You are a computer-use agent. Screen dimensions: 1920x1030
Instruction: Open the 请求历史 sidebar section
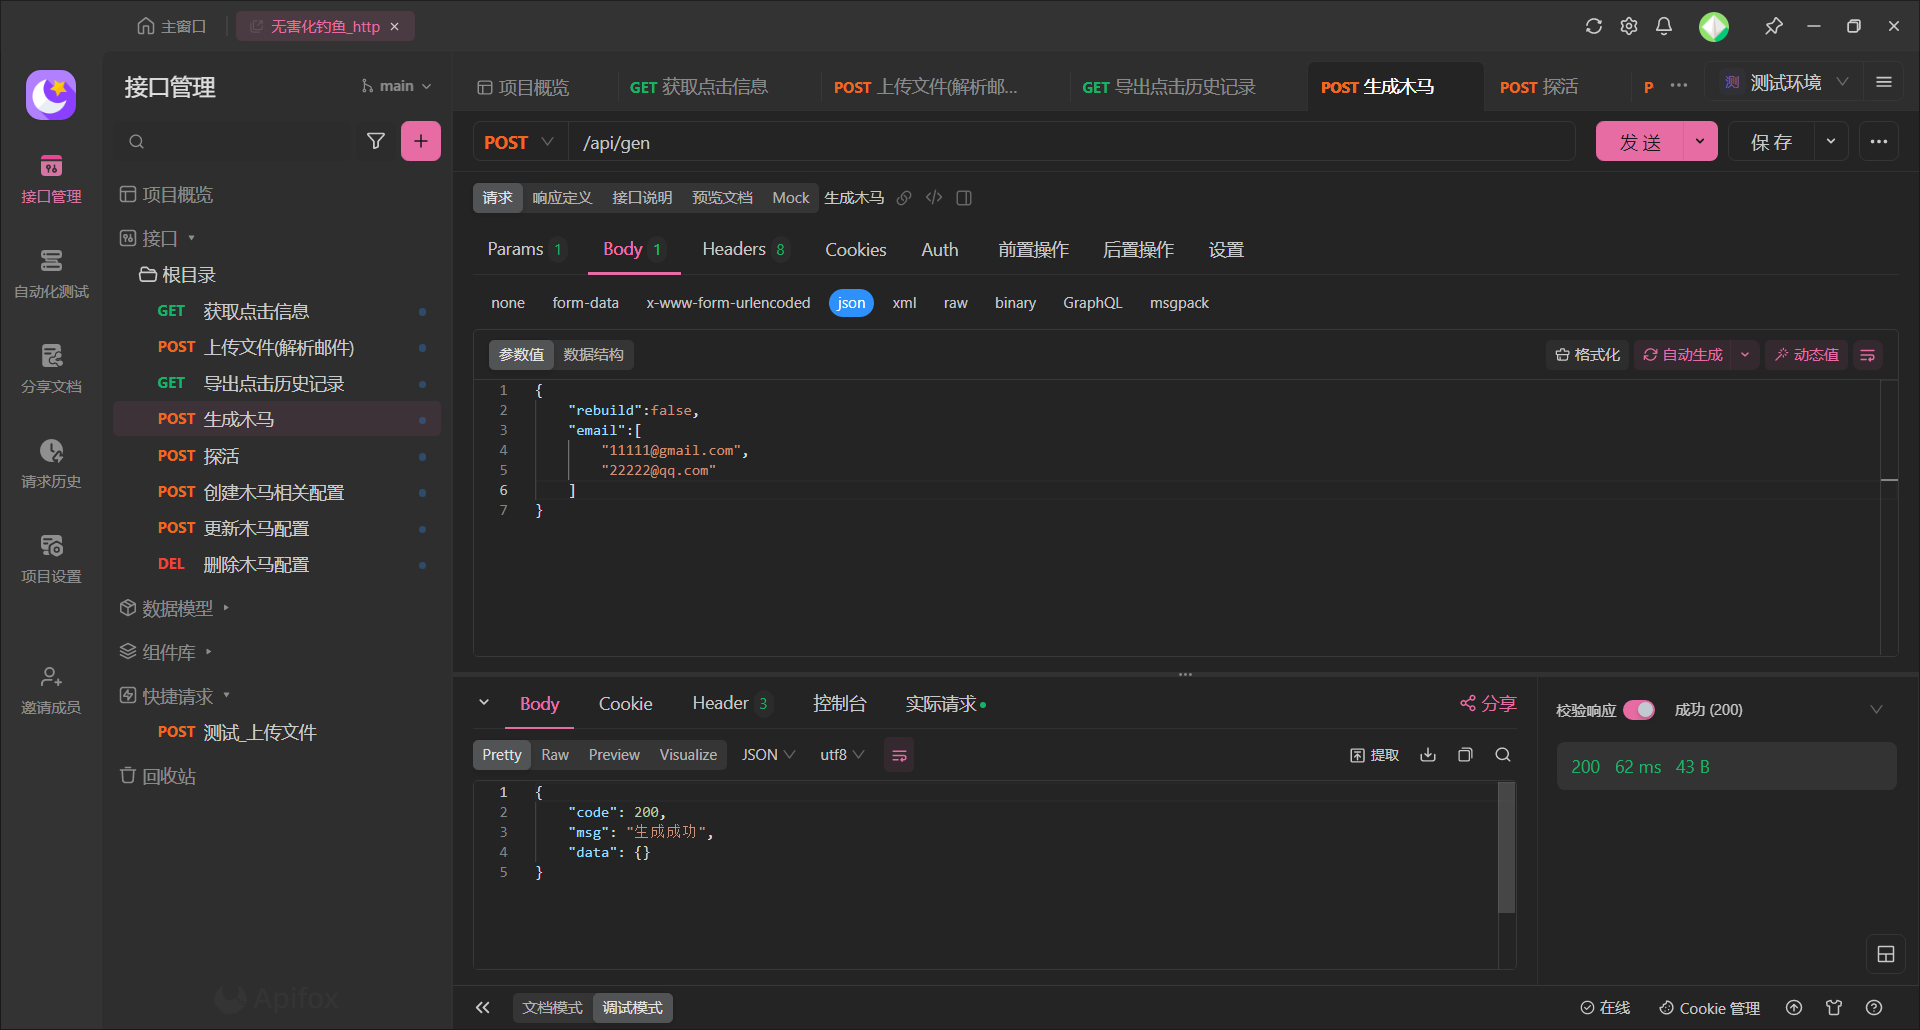pos(51,465)
